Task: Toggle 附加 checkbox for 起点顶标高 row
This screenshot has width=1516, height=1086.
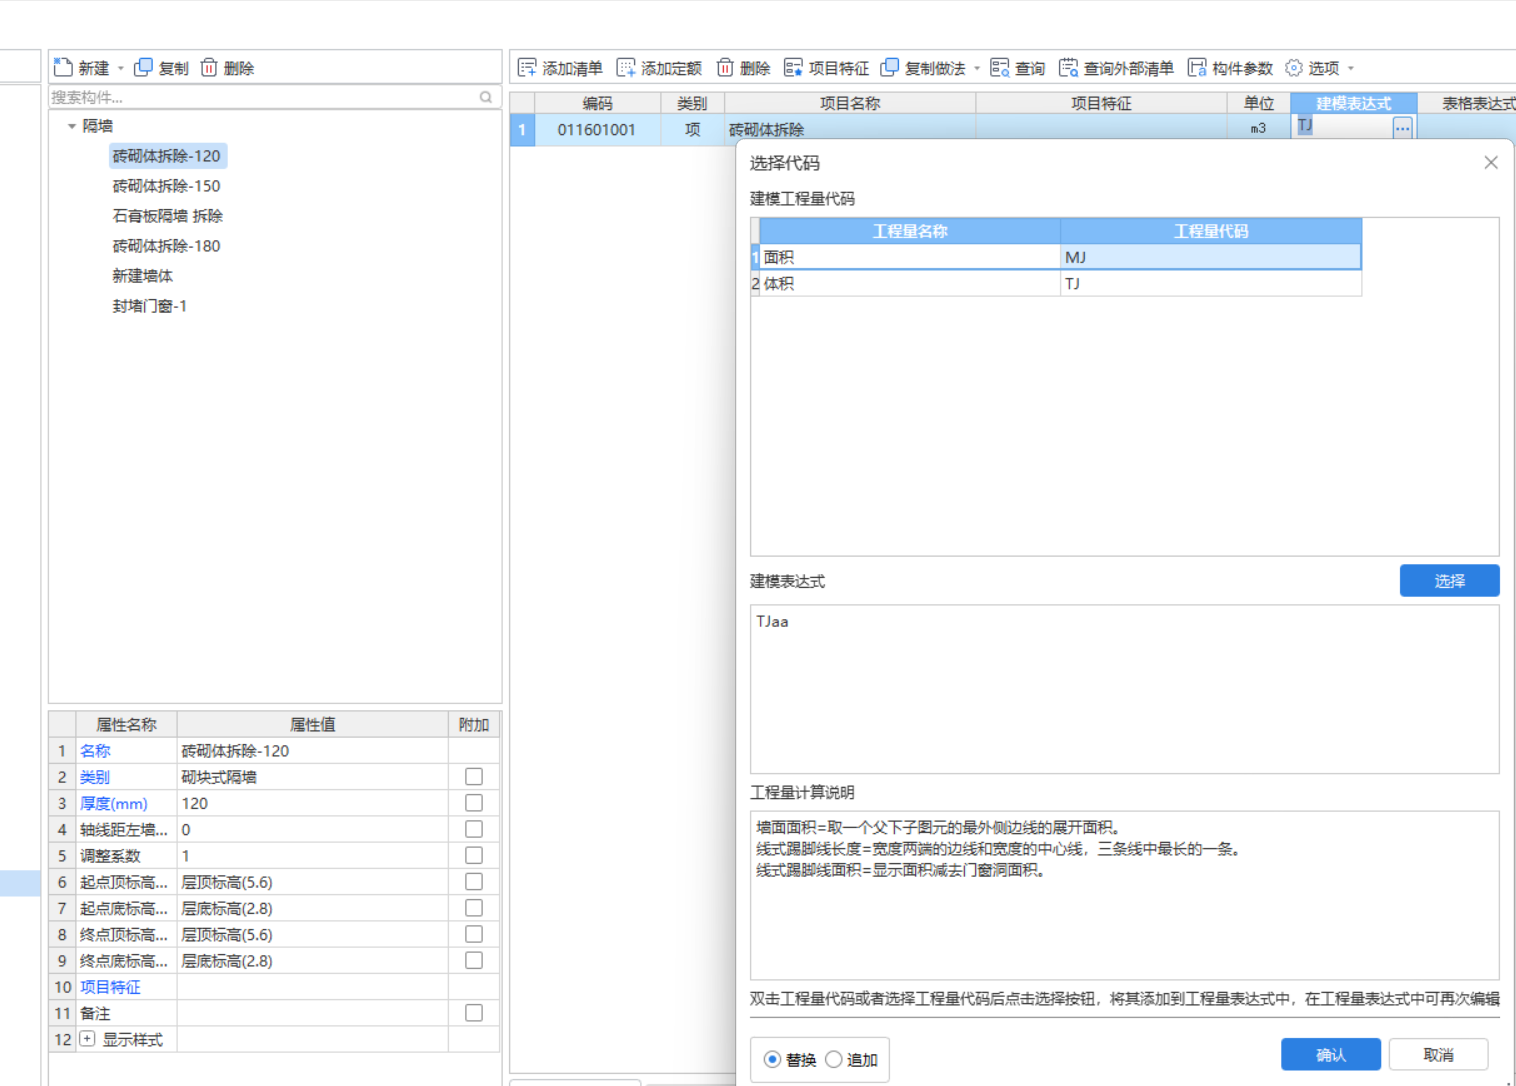Action: [474, 882]
